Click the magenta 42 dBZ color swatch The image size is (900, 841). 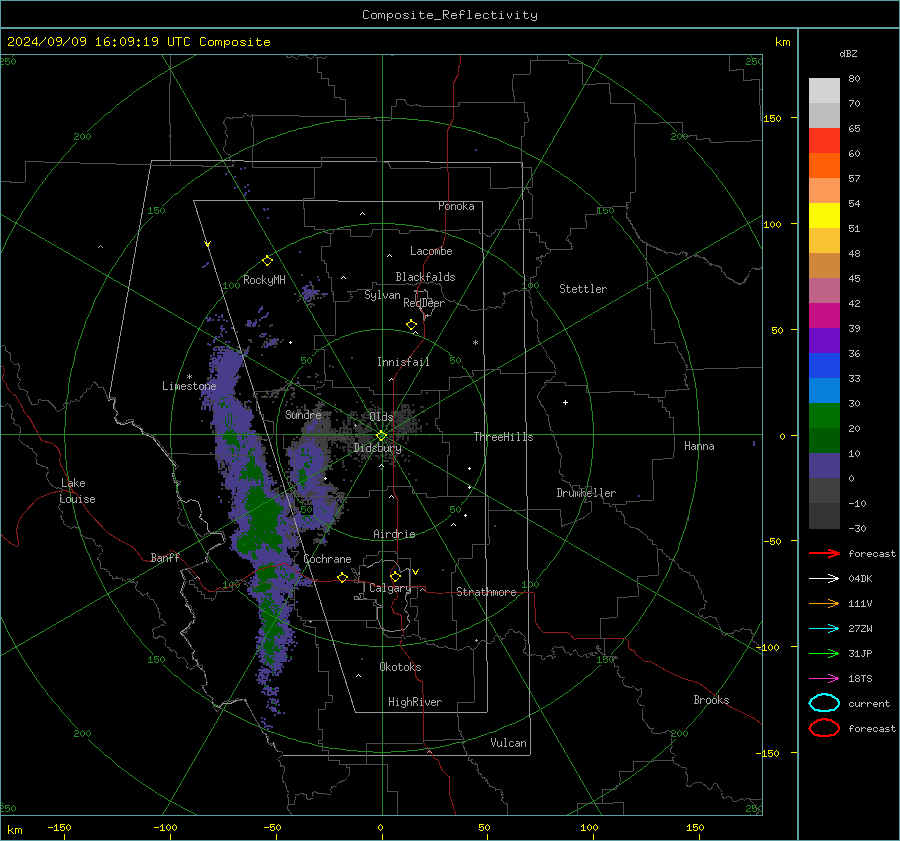tap(824, 315)
